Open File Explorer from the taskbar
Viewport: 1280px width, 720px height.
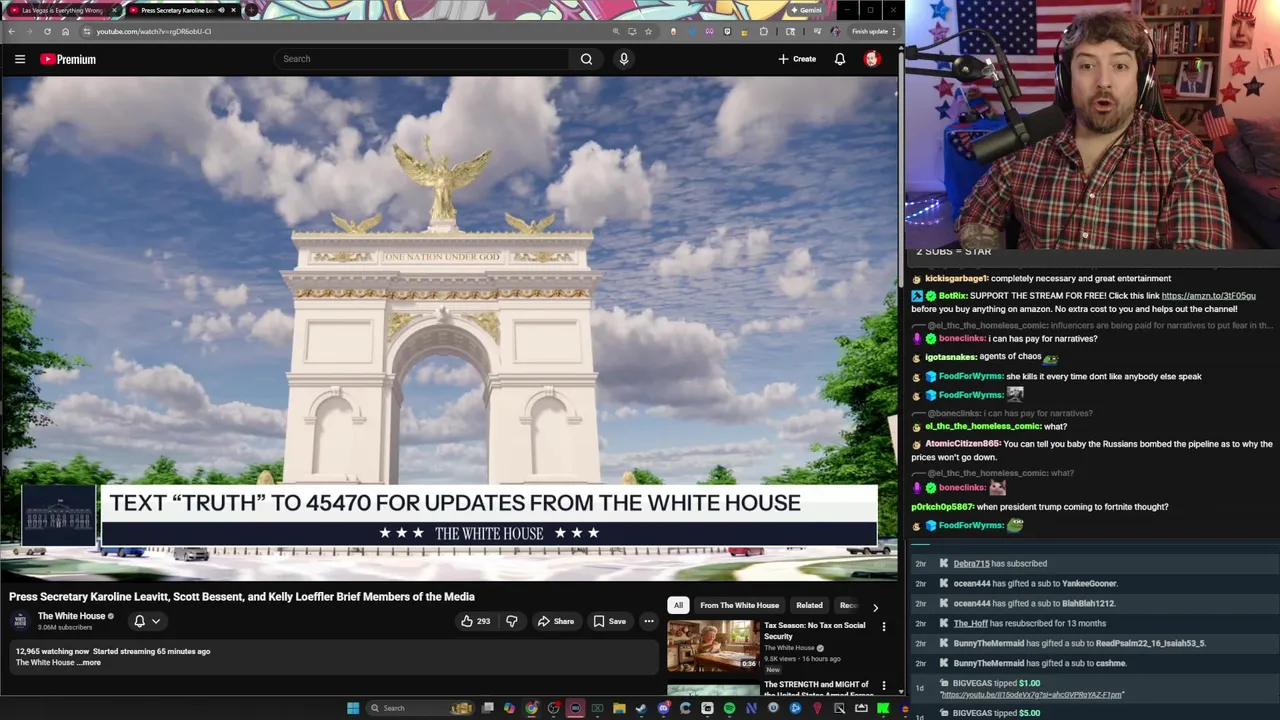619,708
